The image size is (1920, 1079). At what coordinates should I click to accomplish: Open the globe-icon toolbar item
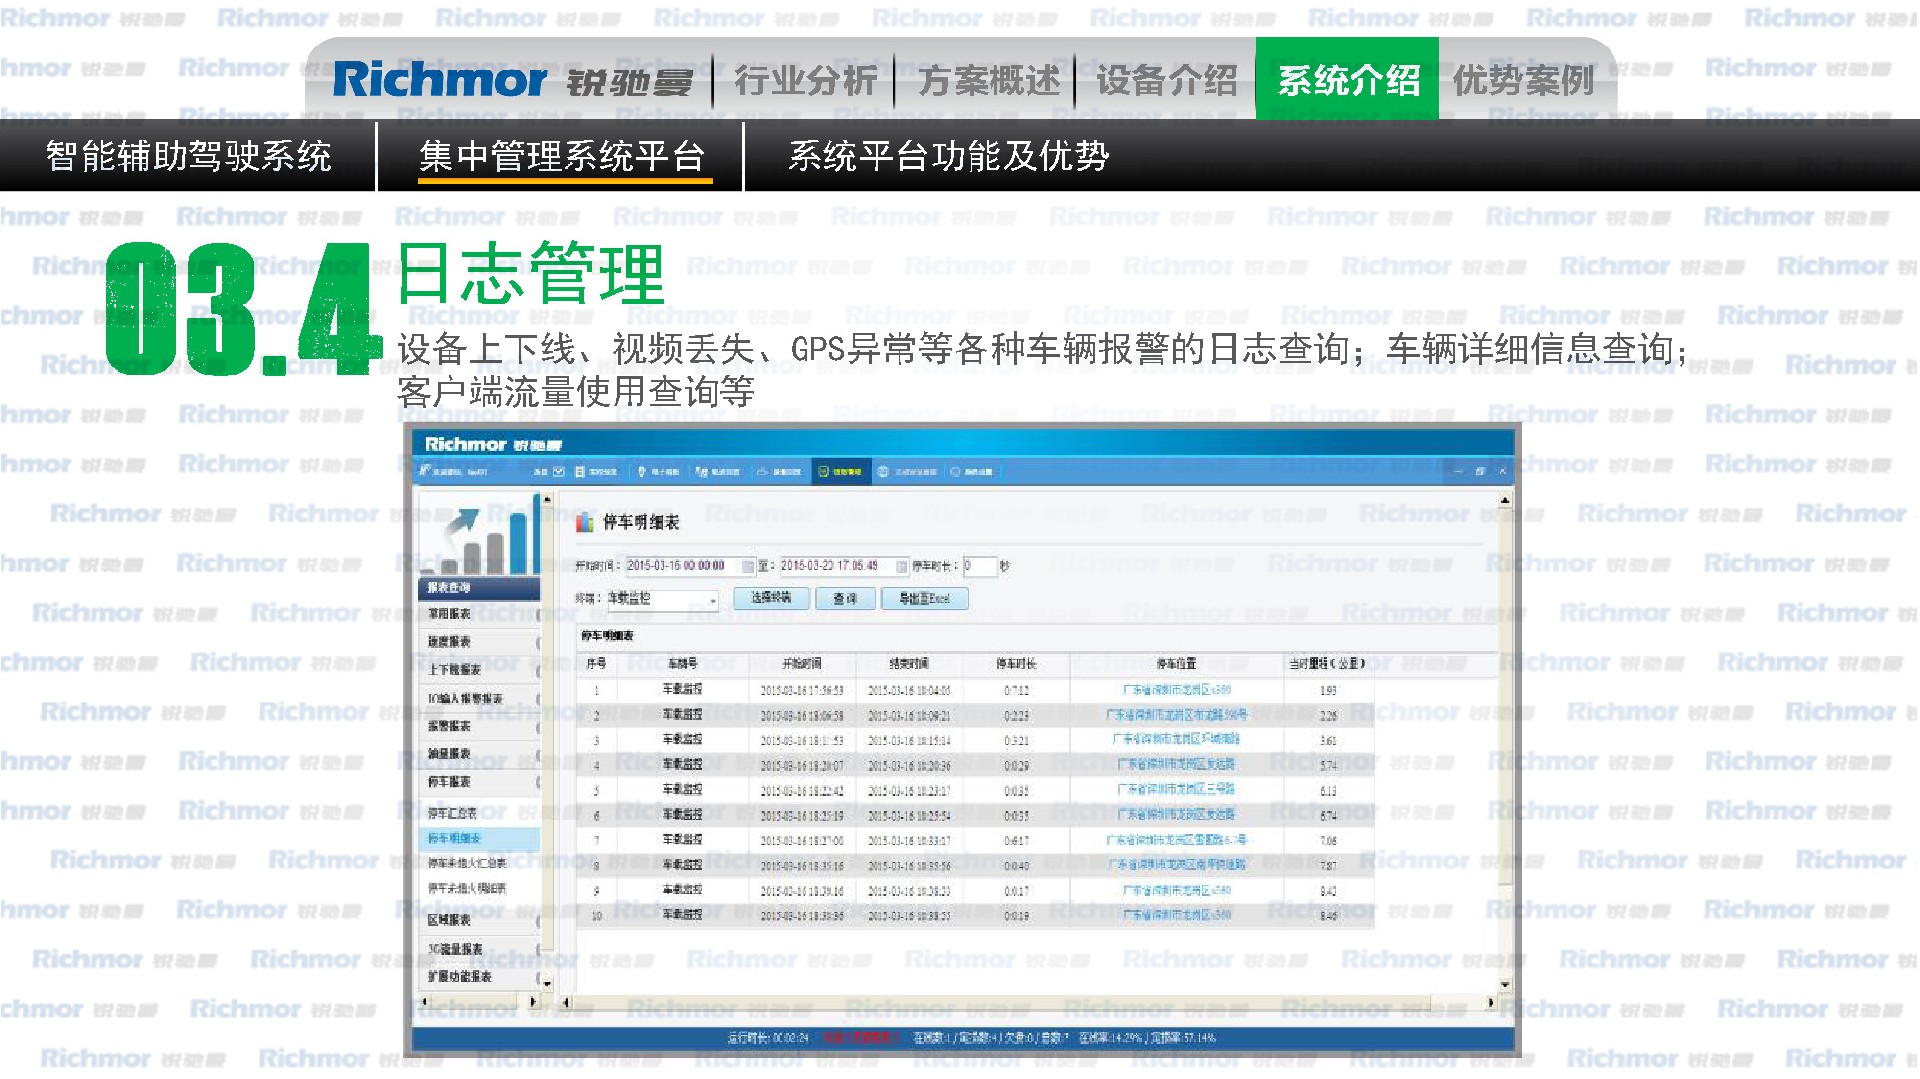click(906, 471)
